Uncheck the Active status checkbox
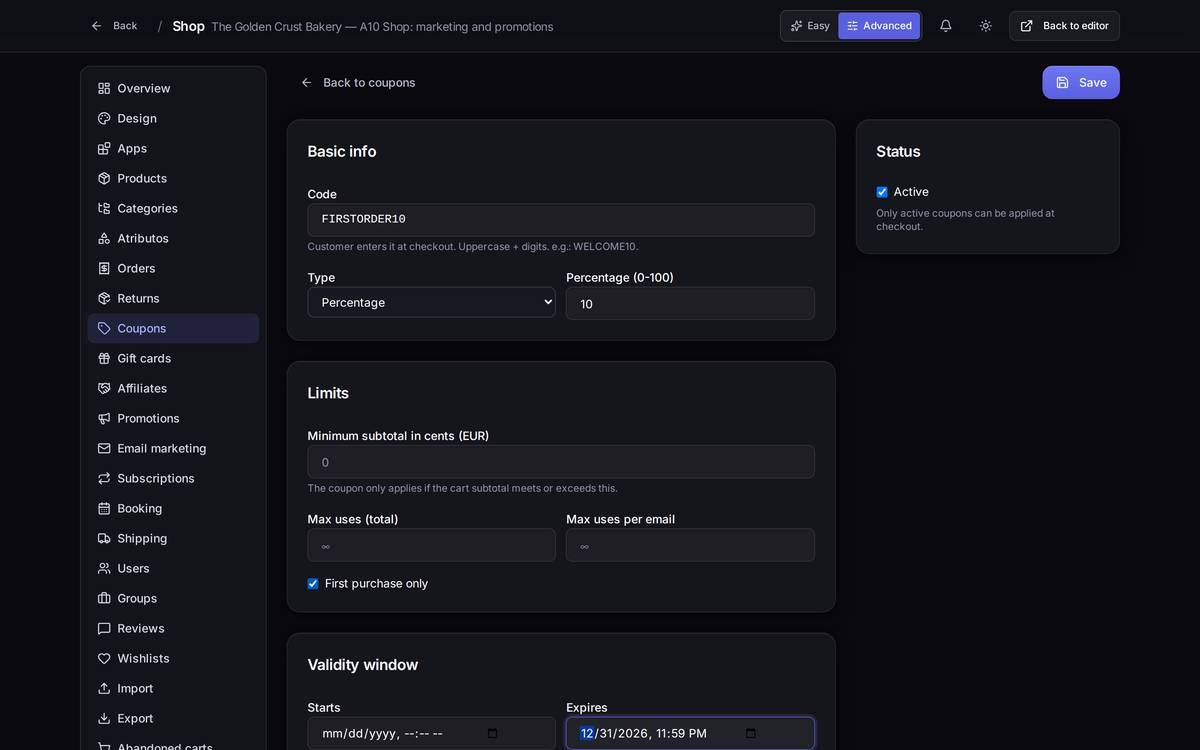The width and height of the screenshot is (1200, 750). pos(882,192)
